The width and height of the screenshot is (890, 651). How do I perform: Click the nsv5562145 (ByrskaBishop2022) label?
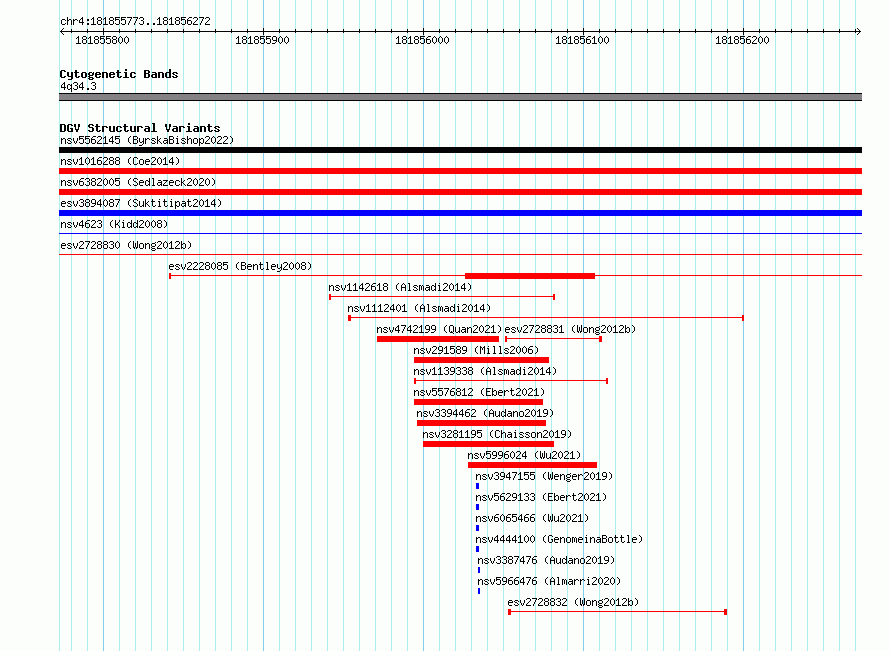(x=147, y=140)
